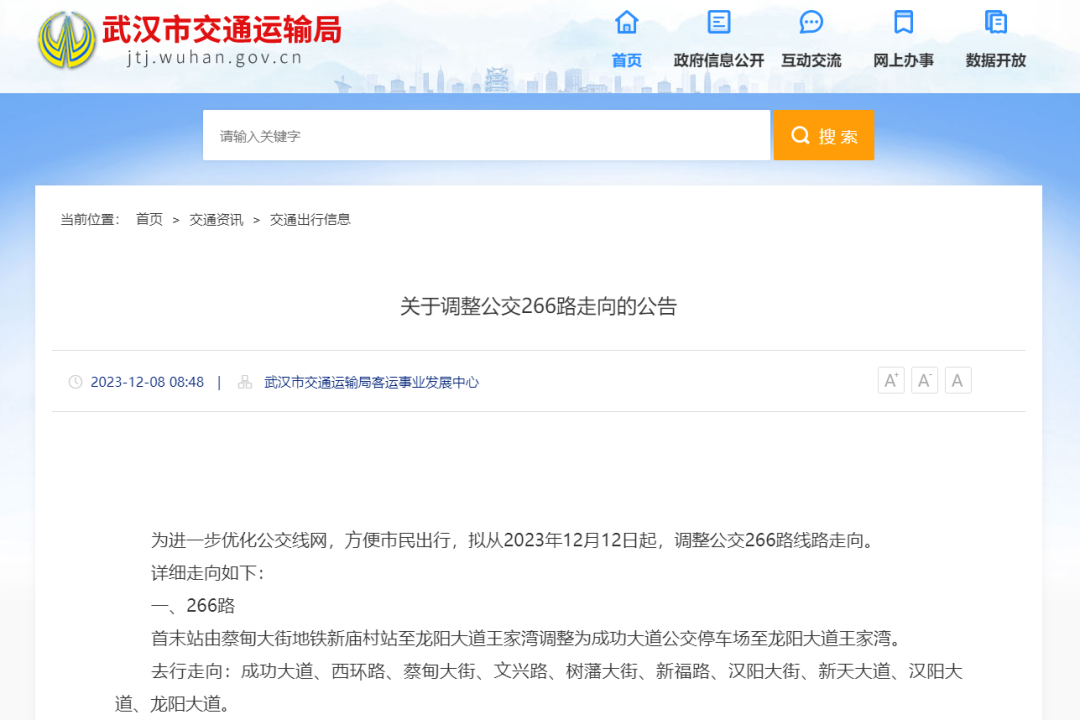Screen dimensions: 1080x720
Task: Click the magnifier icon to search
Action: pyautogui.click(x=800, y=135)
